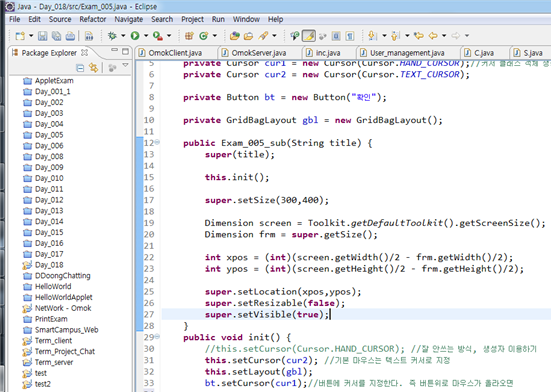
Task: Open the External Tools dropdown arrow
Action: point(169,35)
